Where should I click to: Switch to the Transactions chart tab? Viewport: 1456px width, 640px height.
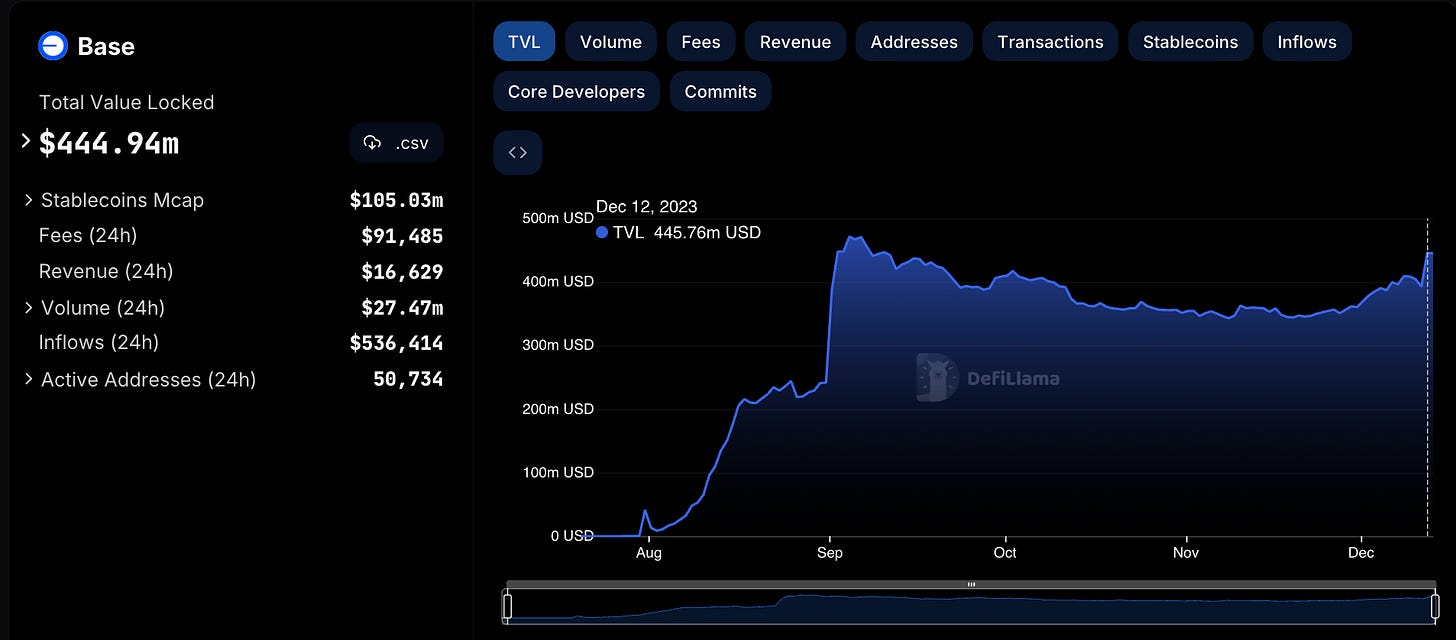pyautogui.click(x=1050, y=42)
